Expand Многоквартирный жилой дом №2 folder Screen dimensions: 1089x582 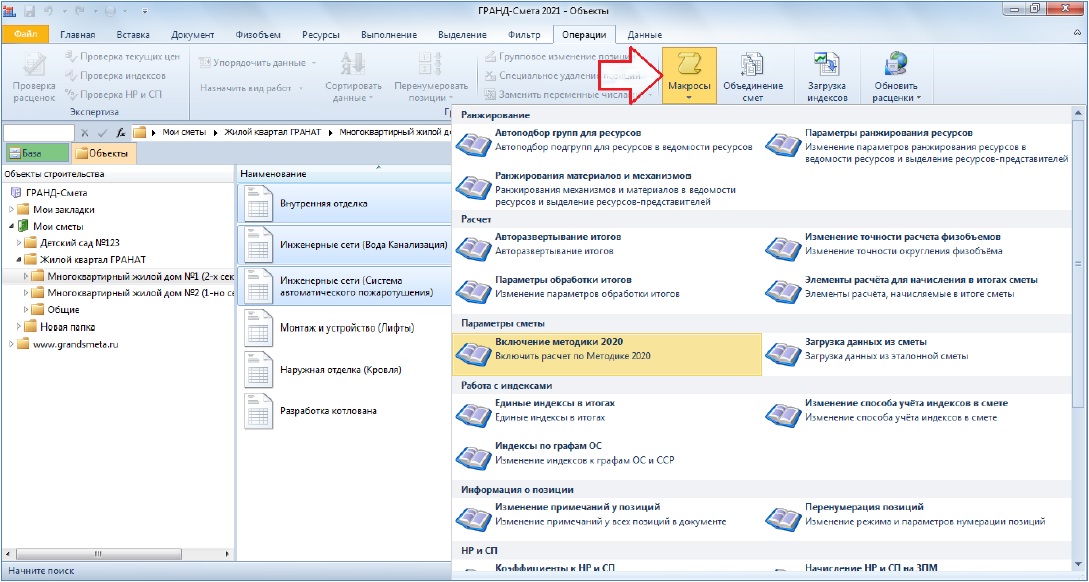[26, 293]
